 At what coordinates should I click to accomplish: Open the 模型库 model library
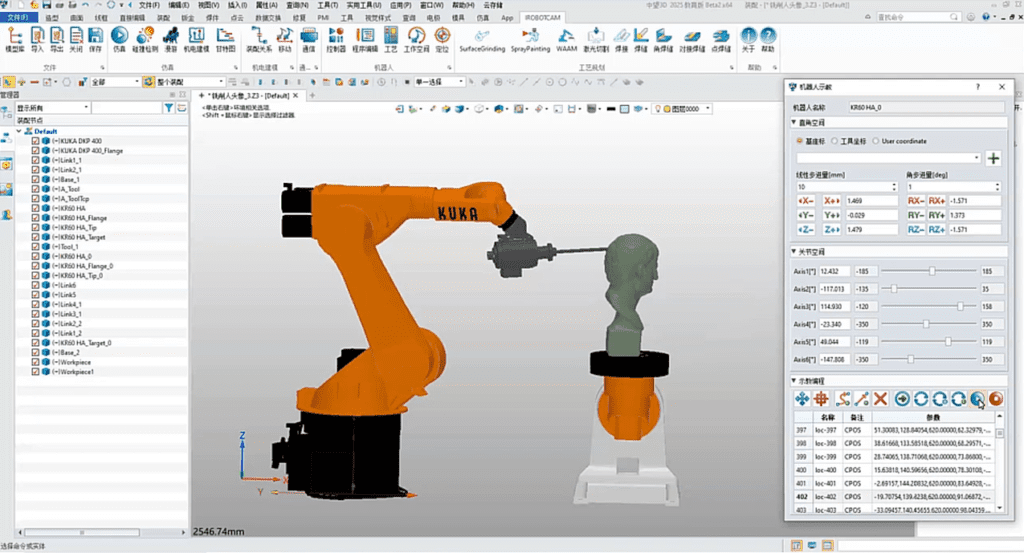tap(16, 40)
